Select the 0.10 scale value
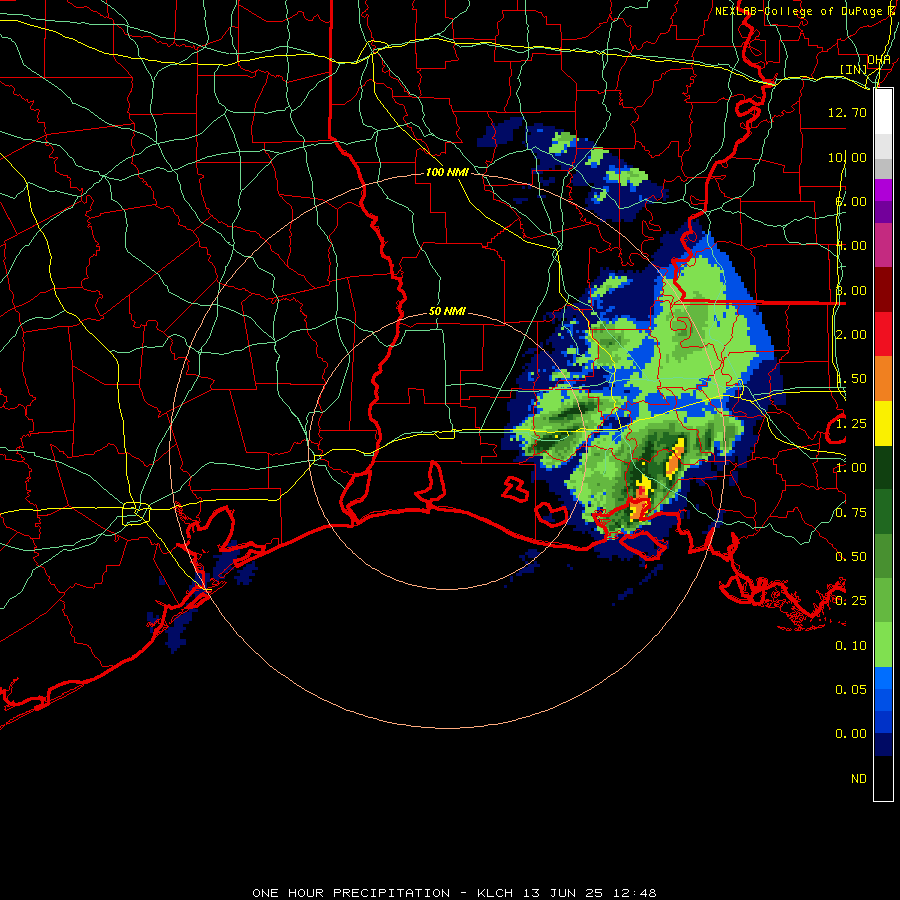 point(851,646)
